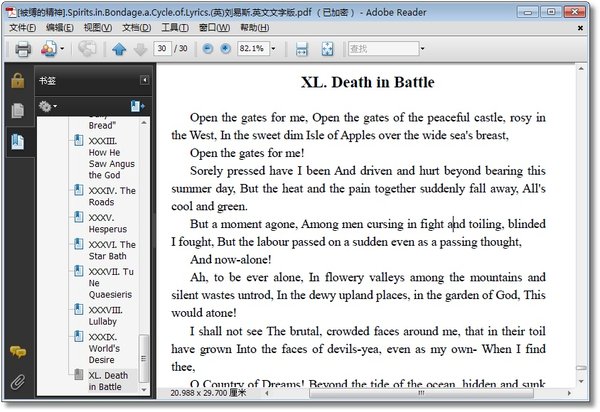Screen dimensions: 600x412
Task: Collapse the bookmarks pane with arrow
Action: (x=144, y=80)
